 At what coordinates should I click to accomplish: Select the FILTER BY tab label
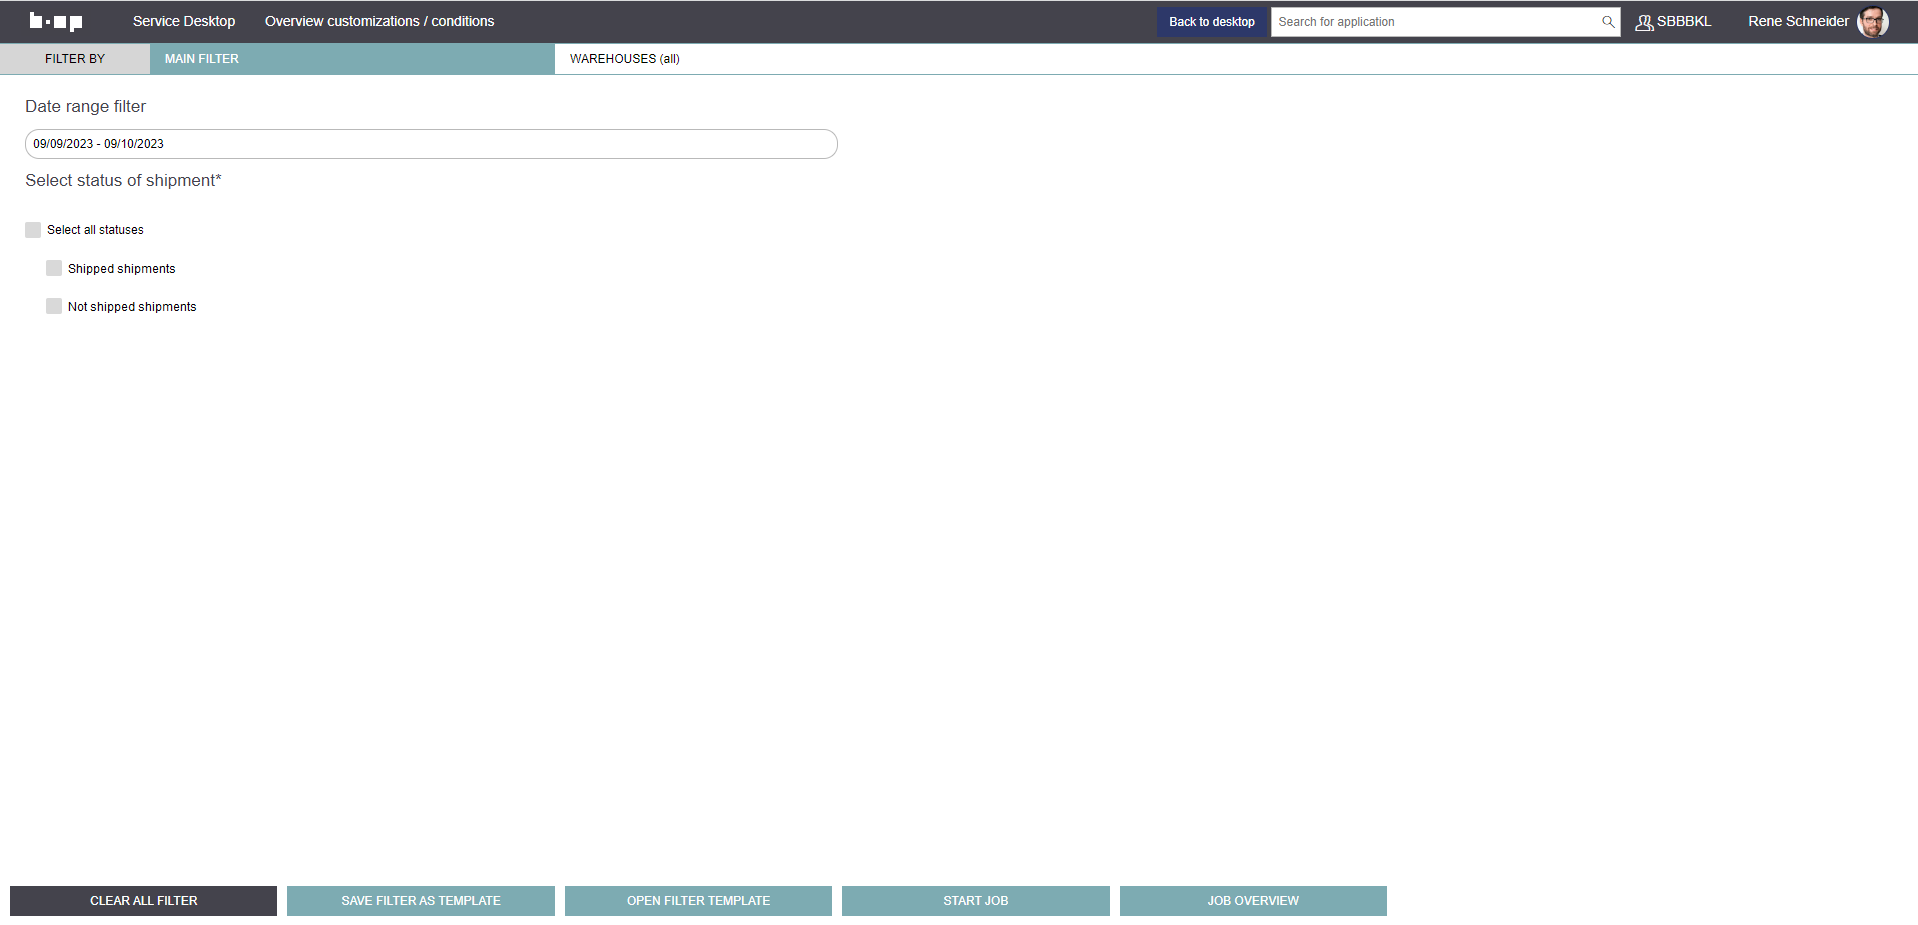coord(75,59)
